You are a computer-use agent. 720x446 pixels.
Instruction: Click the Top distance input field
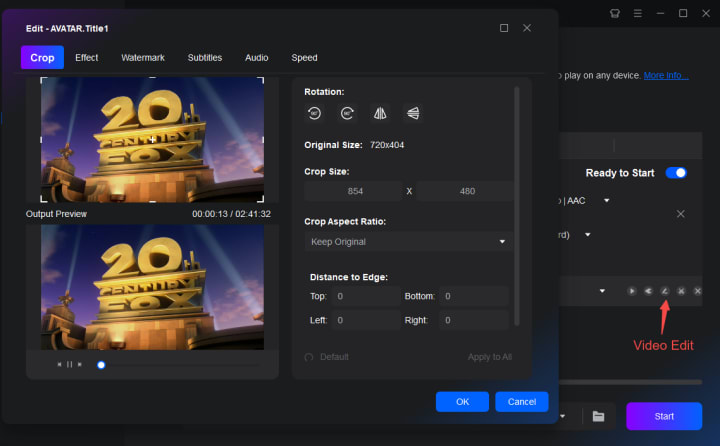366,296
